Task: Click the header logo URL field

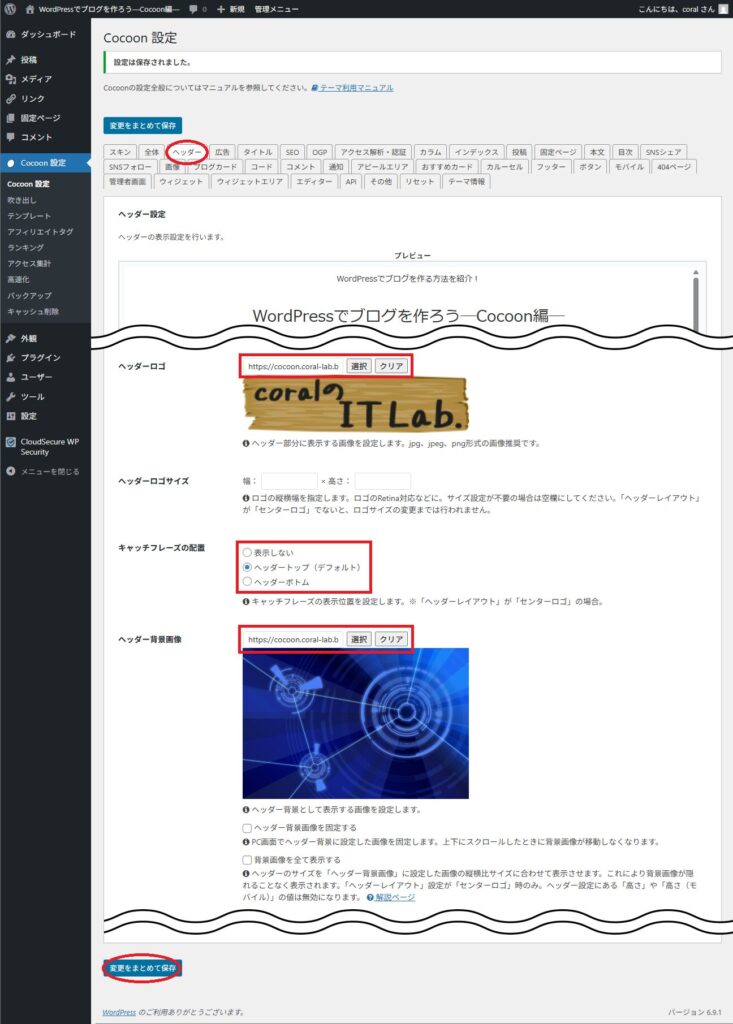Action: [x=293, y=366]
